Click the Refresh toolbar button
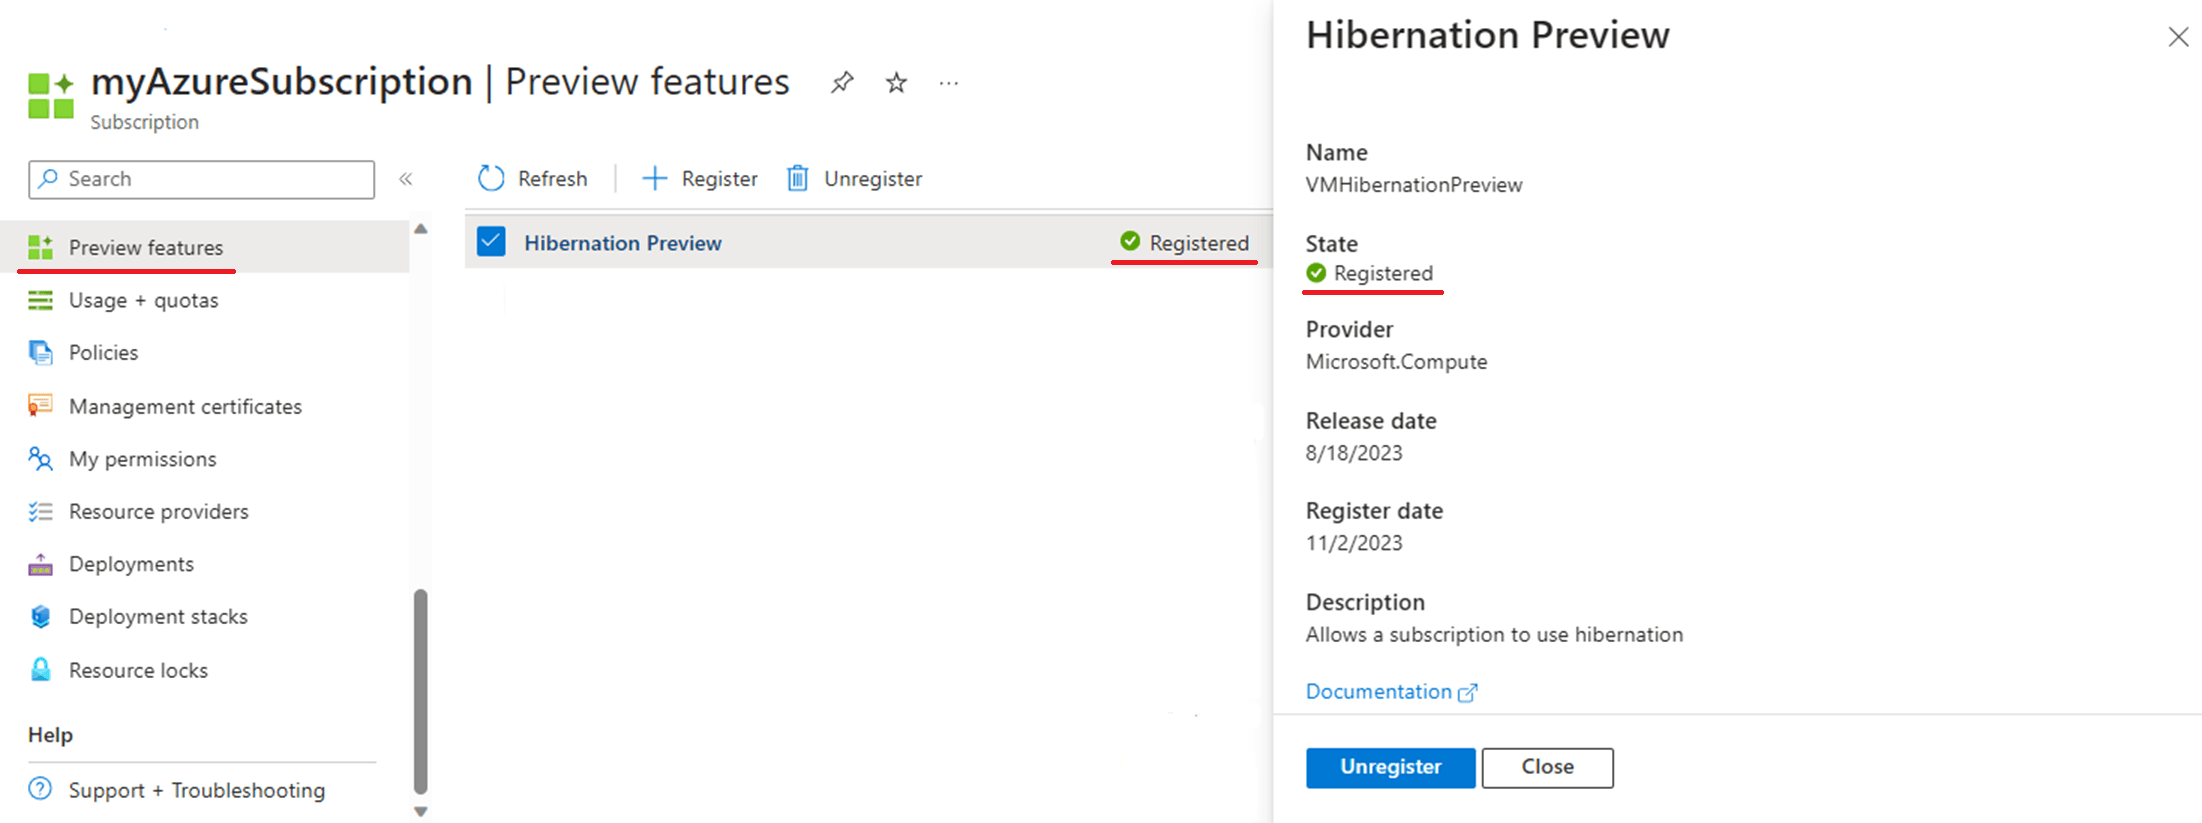Viewport: 2202px width, 823px height. [533, 178]
